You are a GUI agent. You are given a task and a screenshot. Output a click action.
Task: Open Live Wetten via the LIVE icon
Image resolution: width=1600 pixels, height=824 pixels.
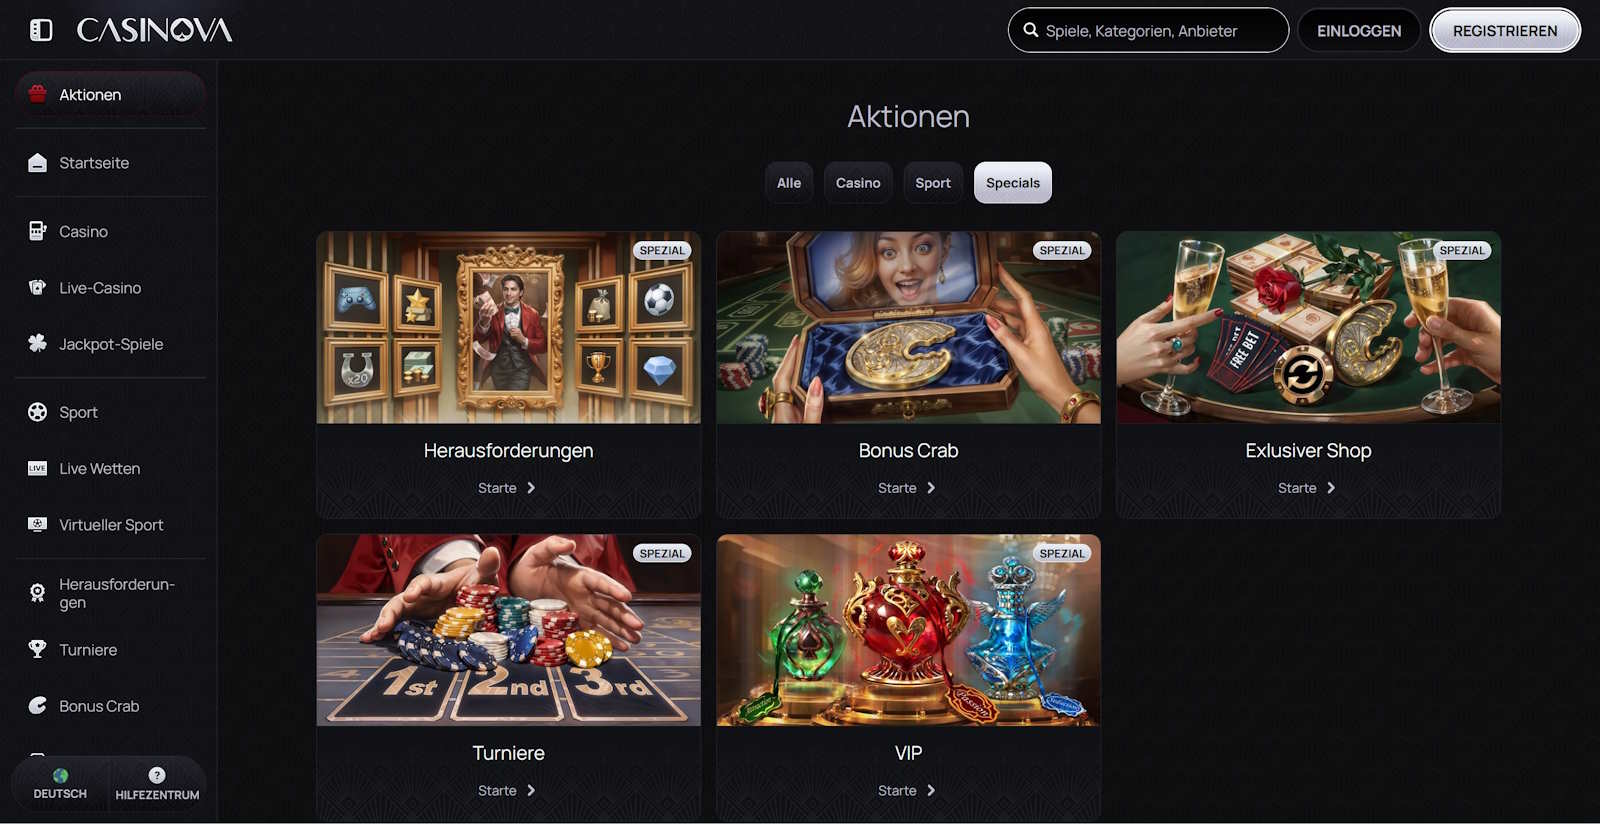click(38, 468)
